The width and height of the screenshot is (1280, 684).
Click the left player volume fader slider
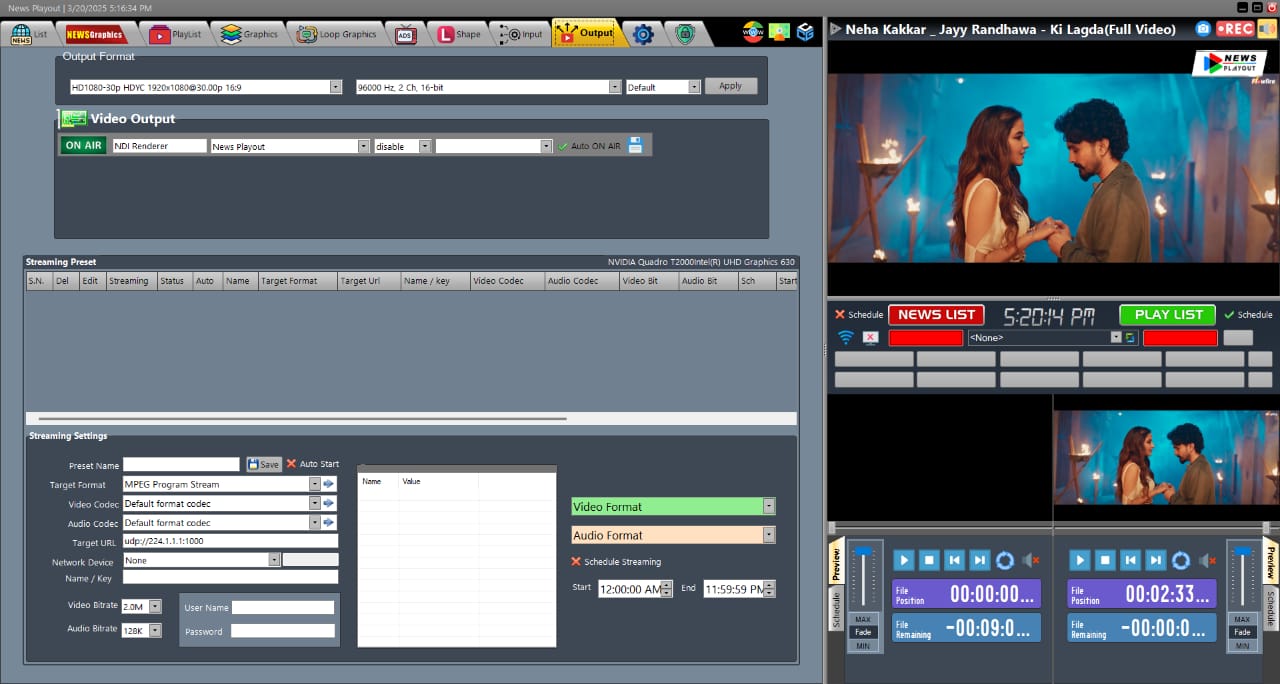coord(863,552)
